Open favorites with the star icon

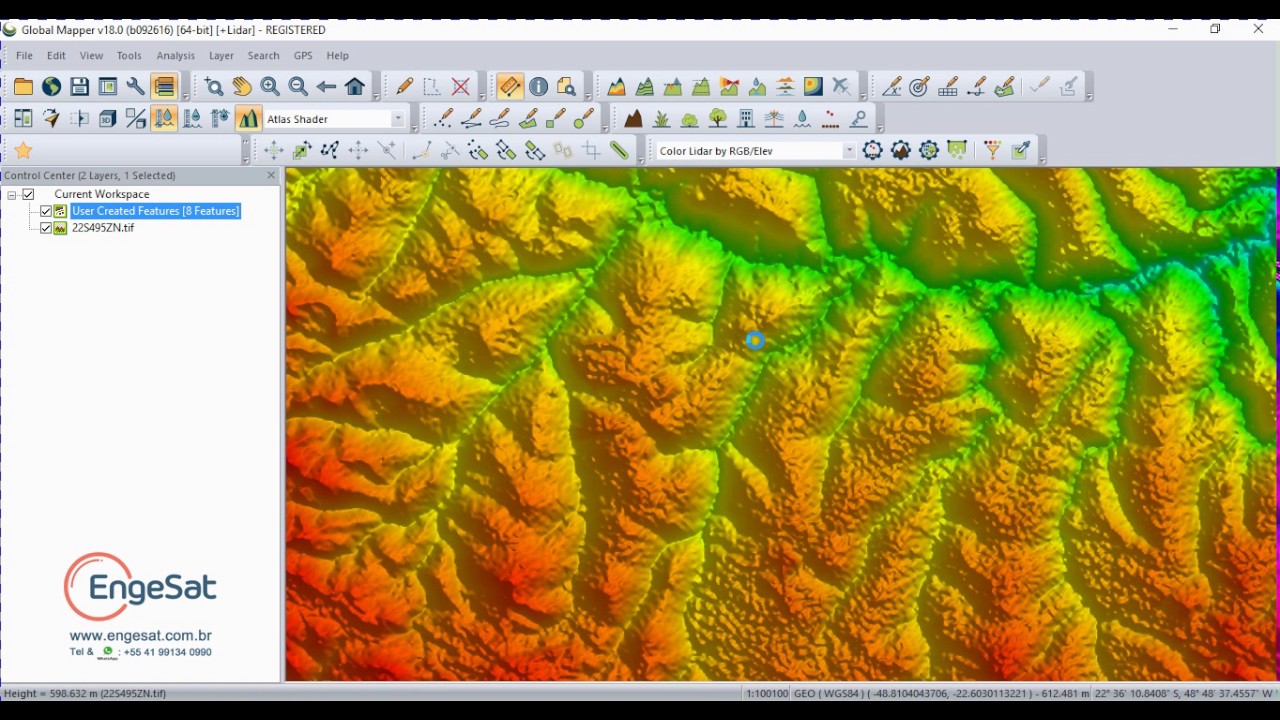point(23,150)
